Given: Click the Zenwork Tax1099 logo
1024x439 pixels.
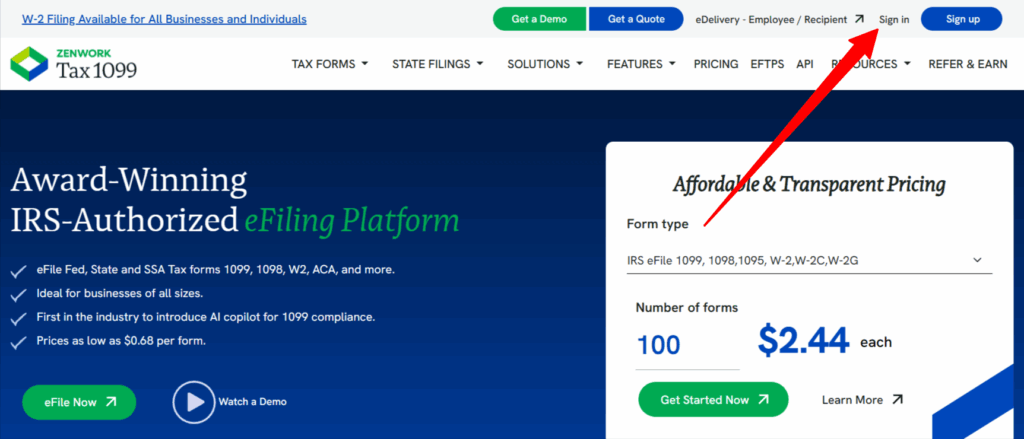Looking at the screenshot, I should click(74, 64).
